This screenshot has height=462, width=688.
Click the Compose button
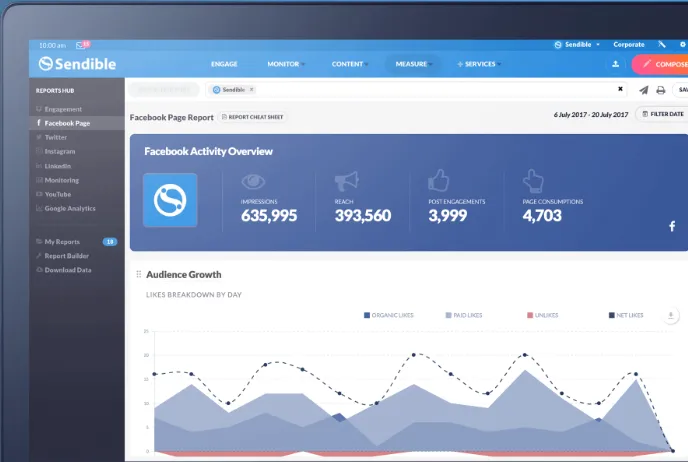coord(660,64)
